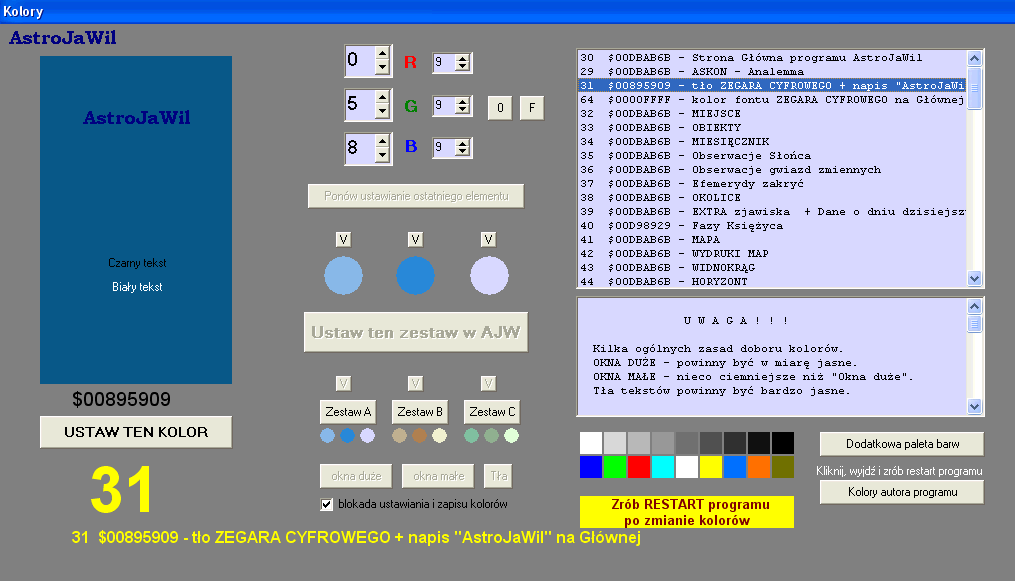Click the UWAGA notes box scroll-up arrow
1015x581 pixels.
pos(974,307)
